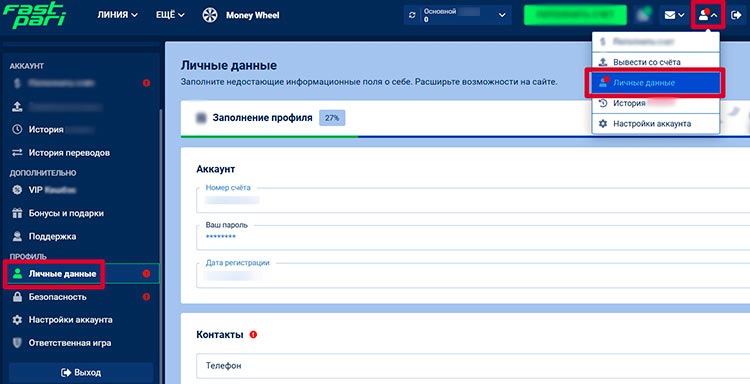Viewport: 750px width, 384px height.
Task: Click the 27% profile completion badge
Action: click(332, 118)
